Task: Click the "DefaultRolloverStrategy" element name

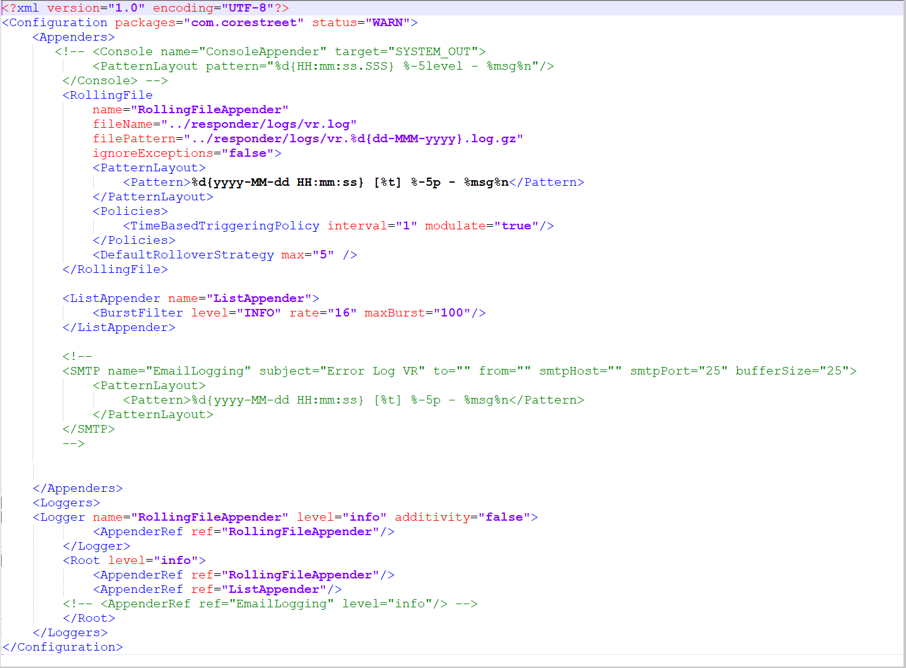Action: [187, 254]
